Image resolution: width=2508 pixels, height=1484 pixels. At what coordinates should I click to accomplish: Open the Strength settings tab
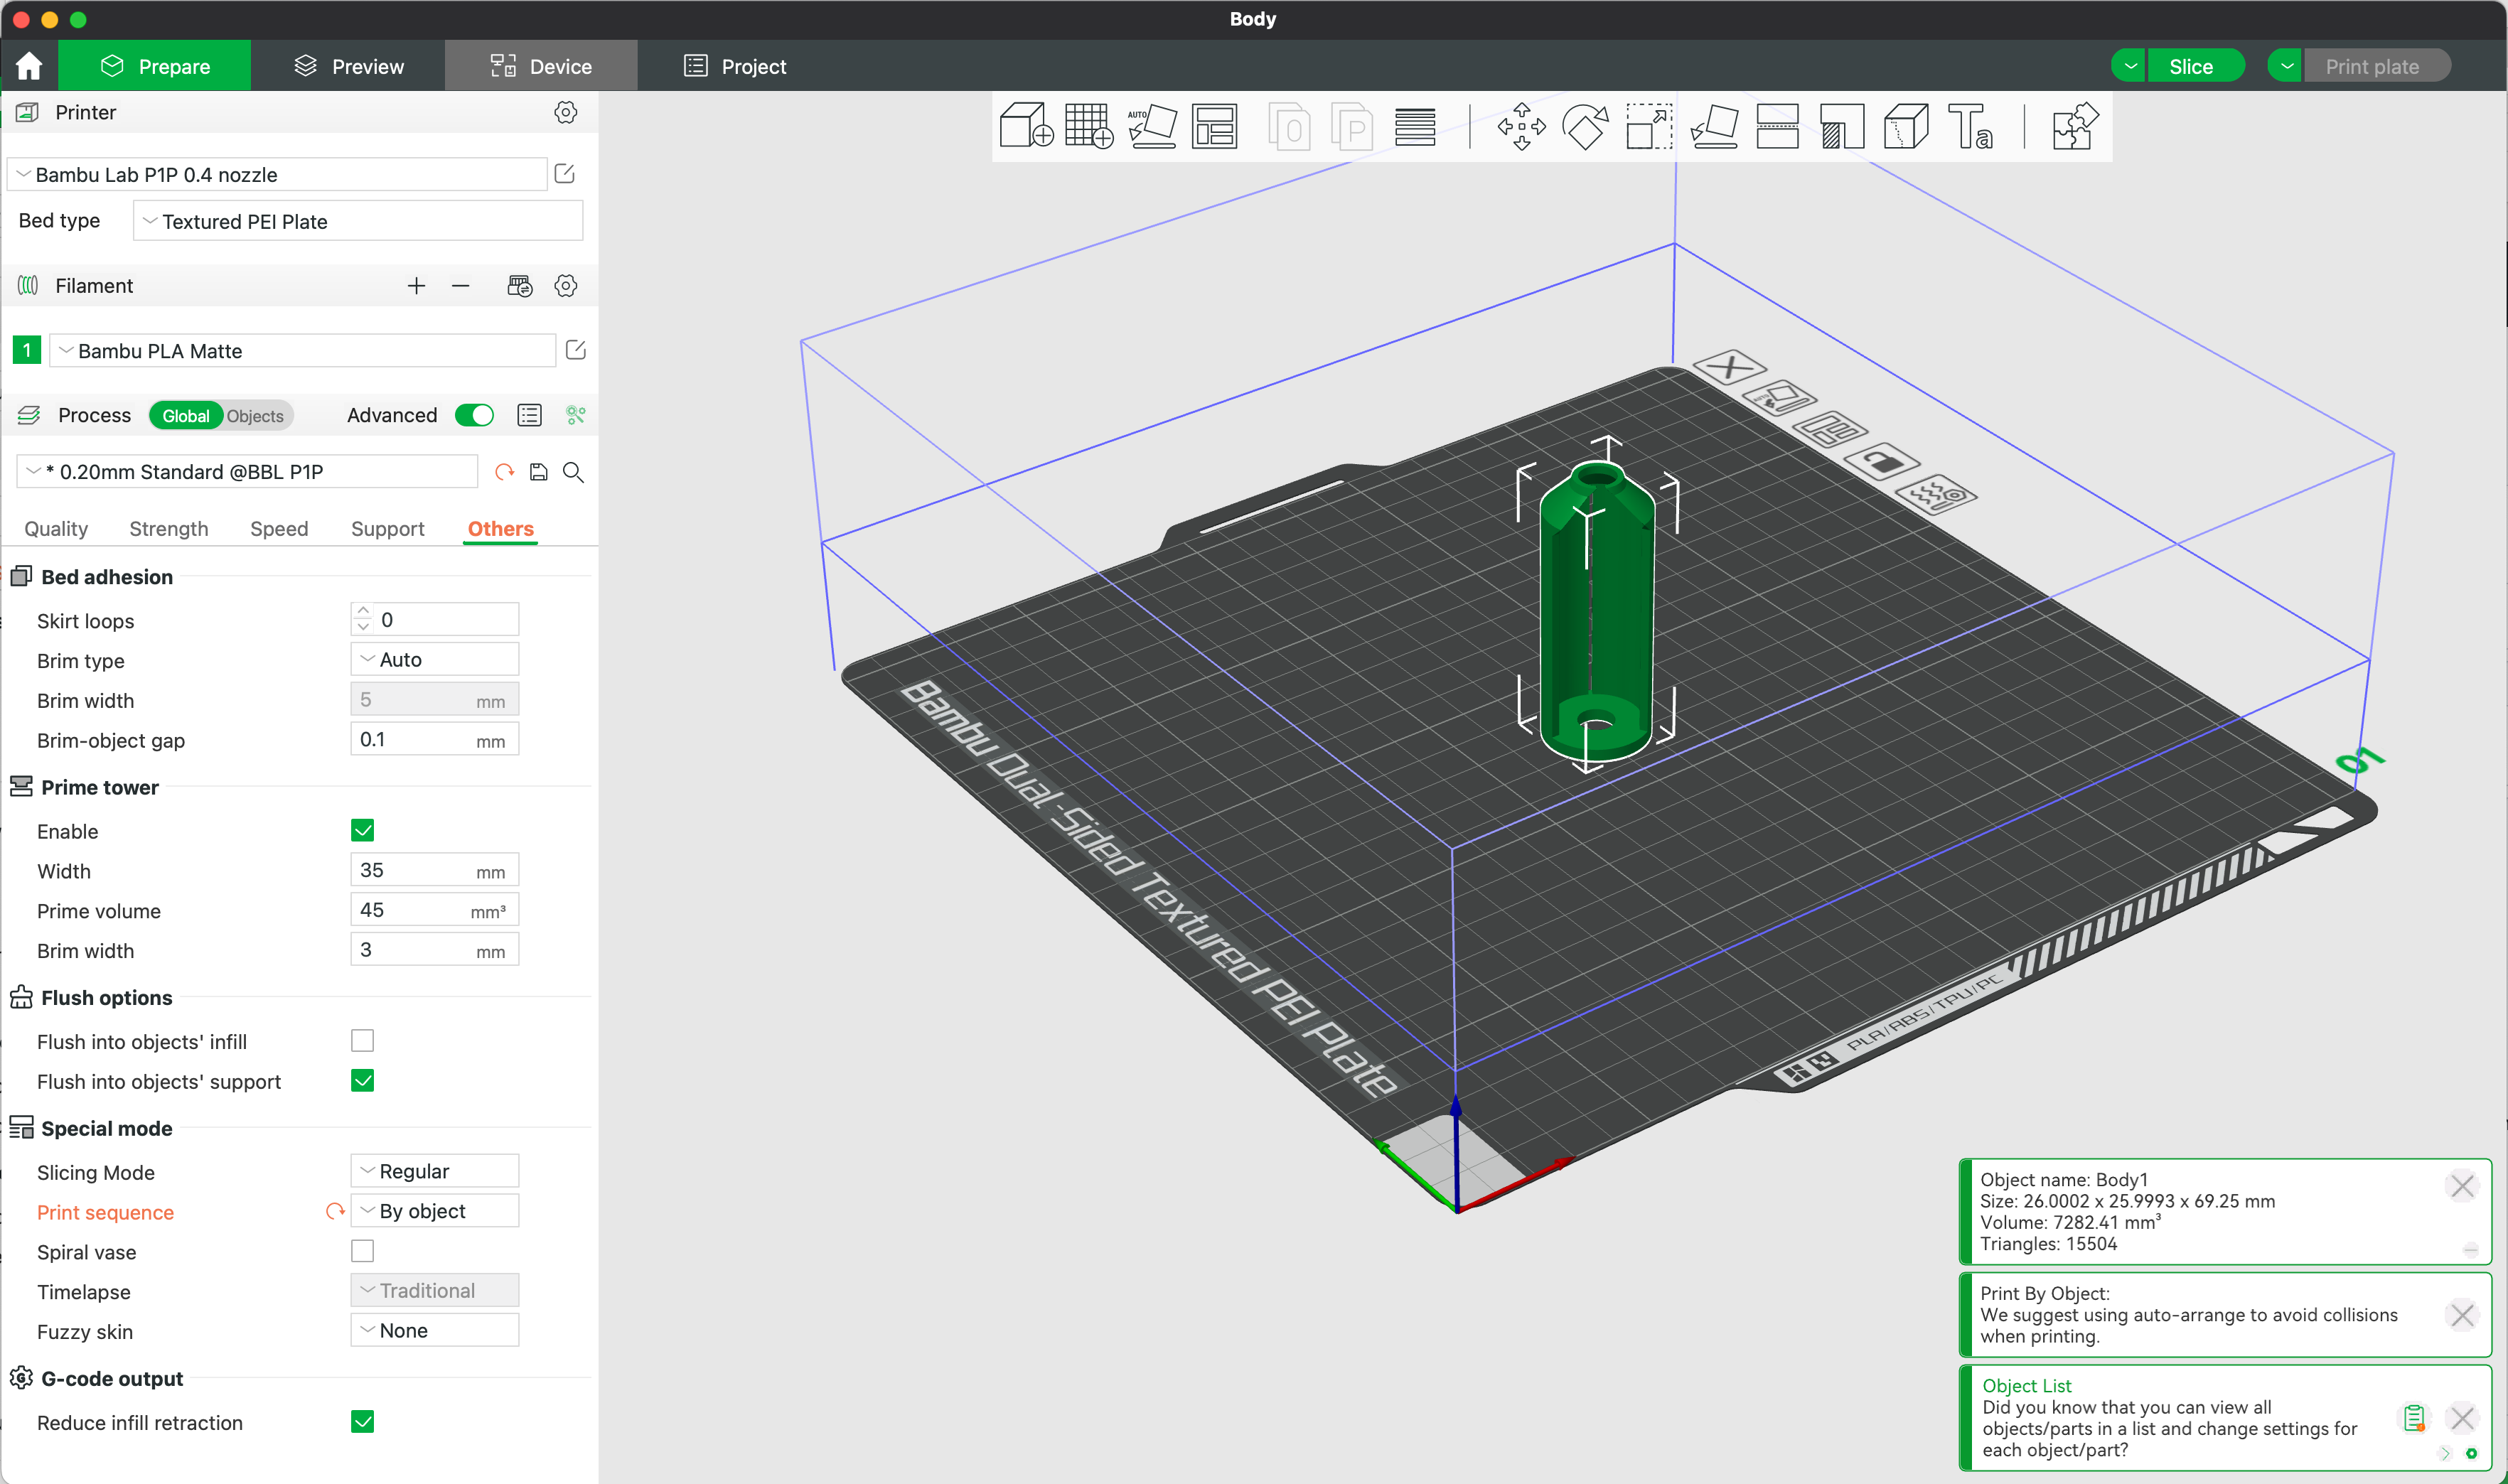click(168, 529)
